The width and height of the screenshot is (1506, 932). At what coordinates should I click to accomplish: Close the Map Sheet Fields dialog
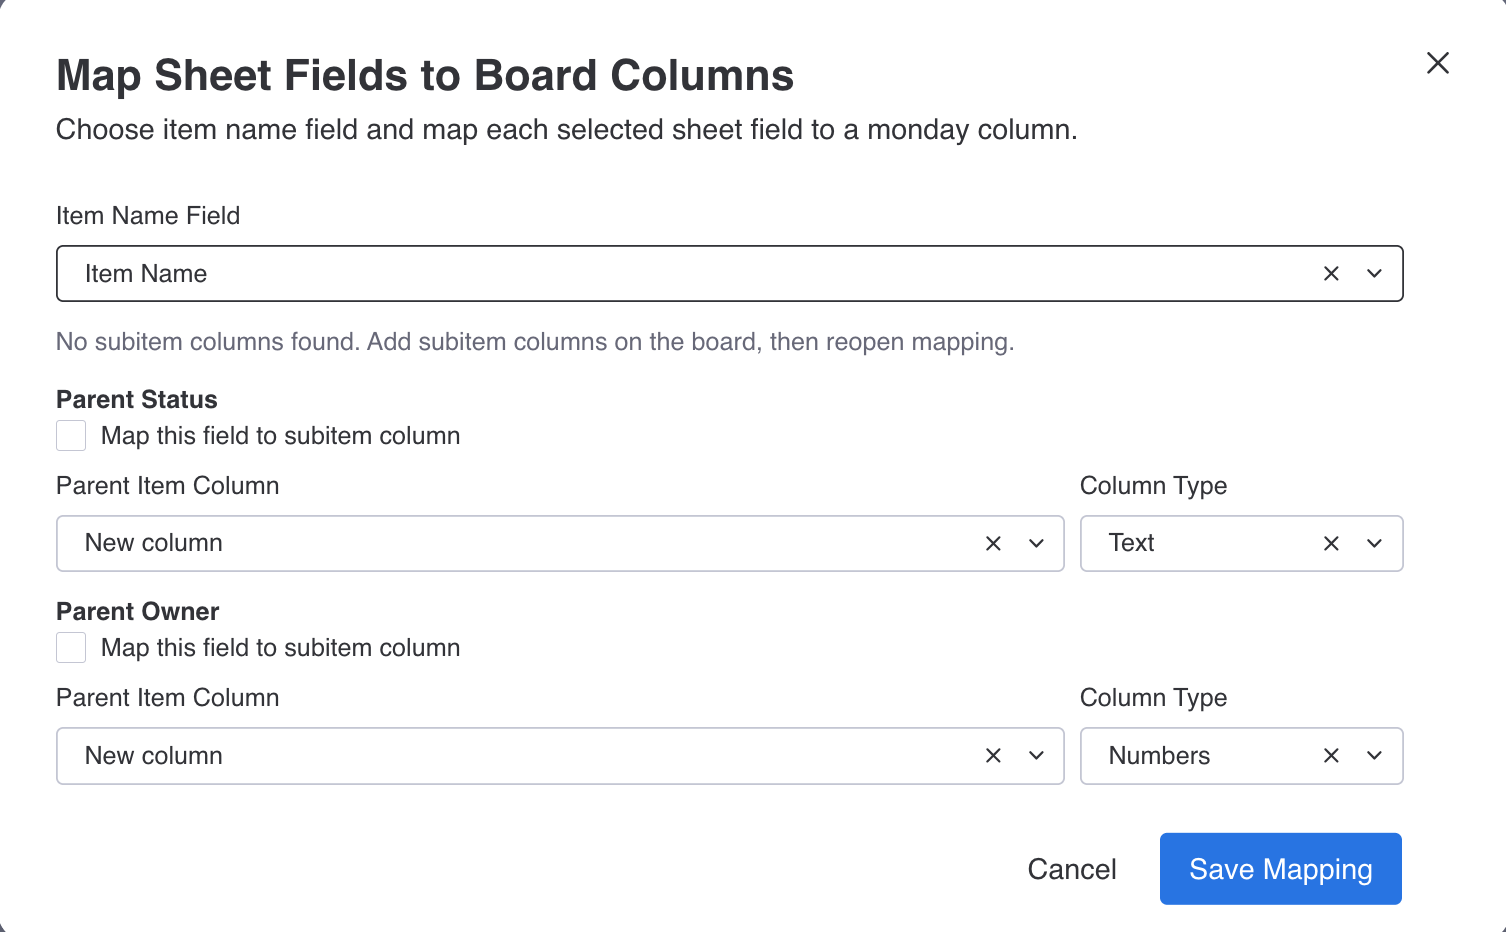[x=1437, y=63]
